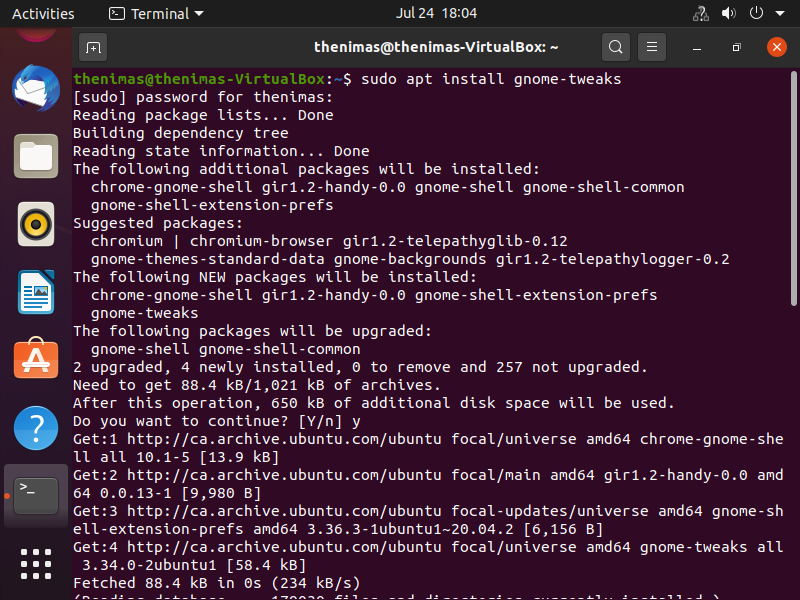
Task: Click the power icon in top bar
Action: point(756,13)
